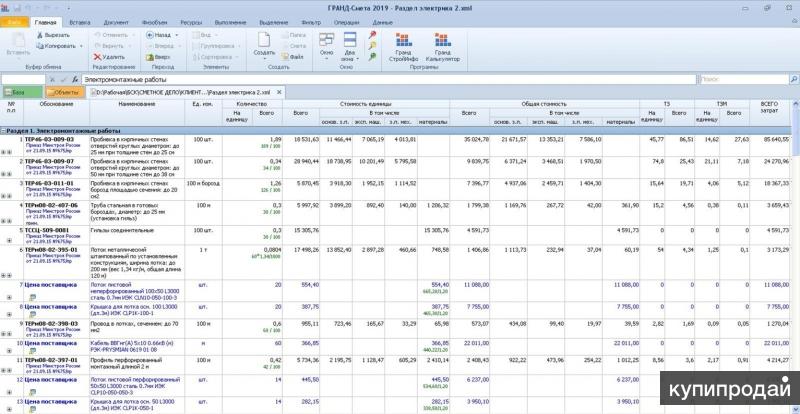800x414 pixels.
Task: Switch to the Выполнение ribbon tab
Action: (230, 22)
